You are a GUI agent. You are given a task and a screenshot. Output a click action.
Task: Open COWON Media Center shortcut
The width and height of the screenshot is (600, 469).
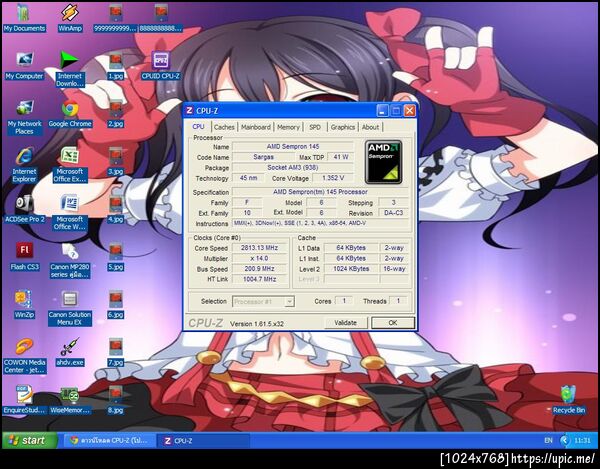point(24,355)
